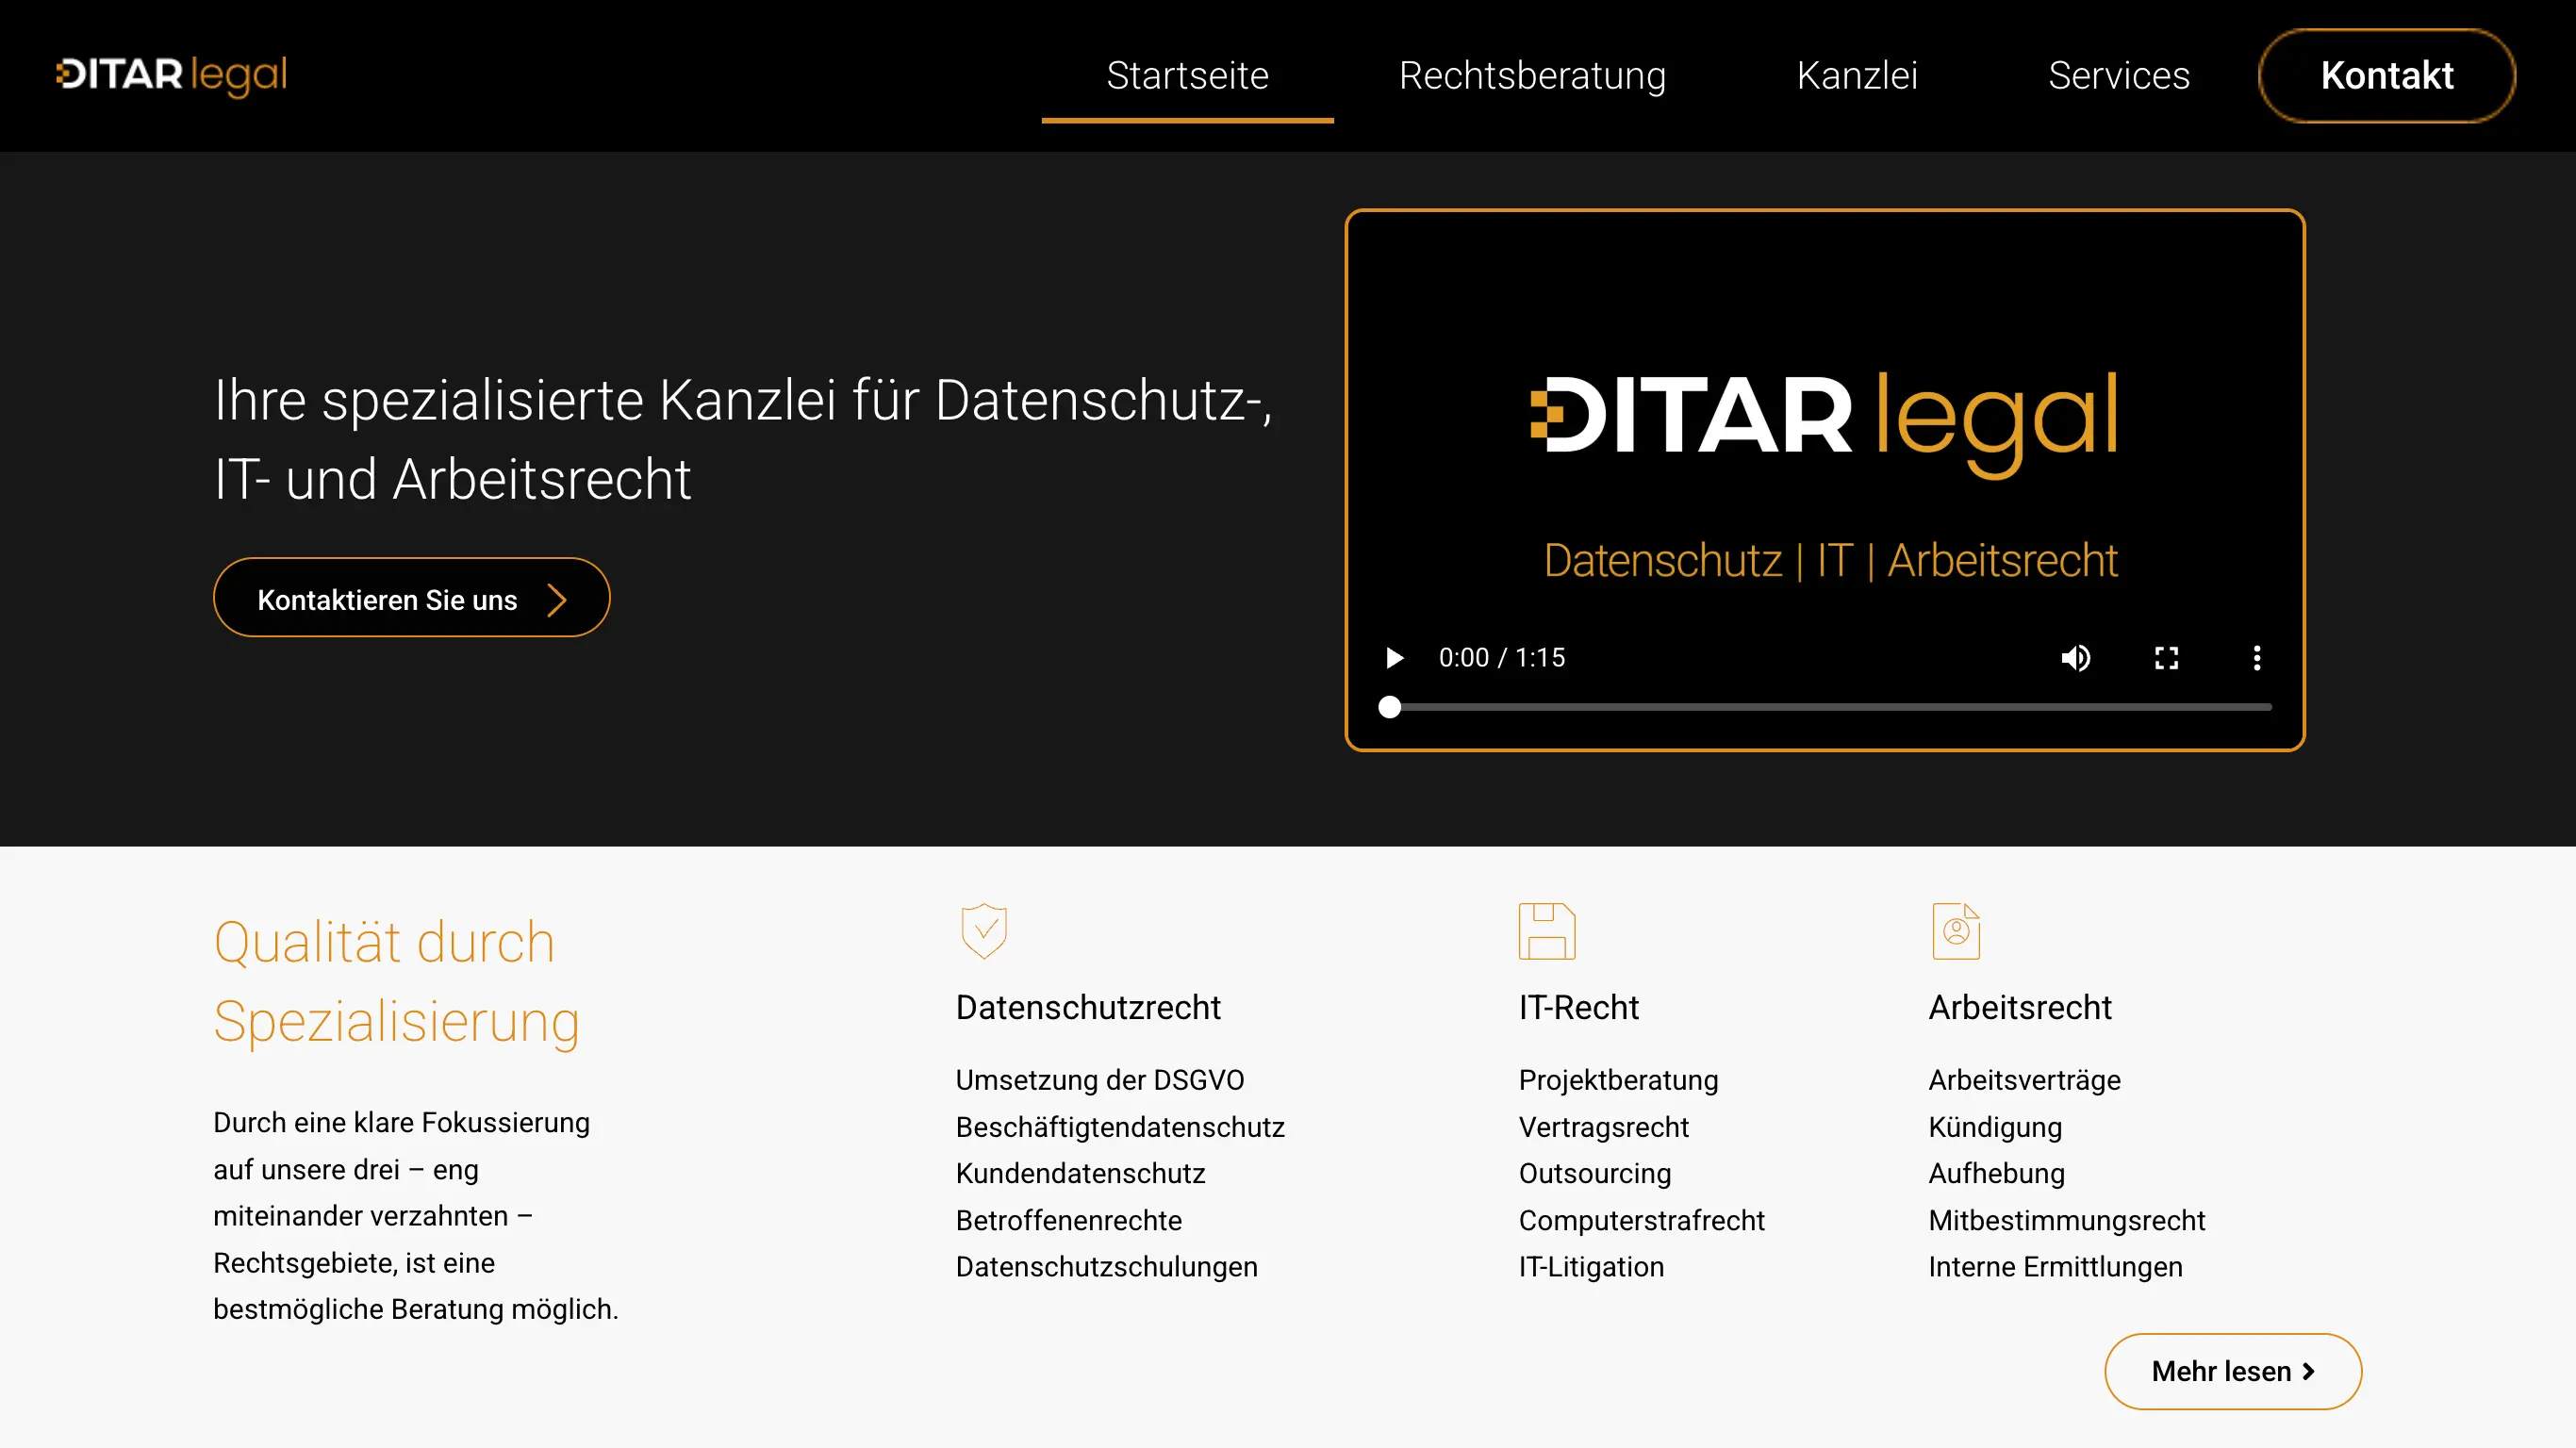The image size is (2576, 1448).
Task: Click the DITAR legal header logo
Action: 172,75
